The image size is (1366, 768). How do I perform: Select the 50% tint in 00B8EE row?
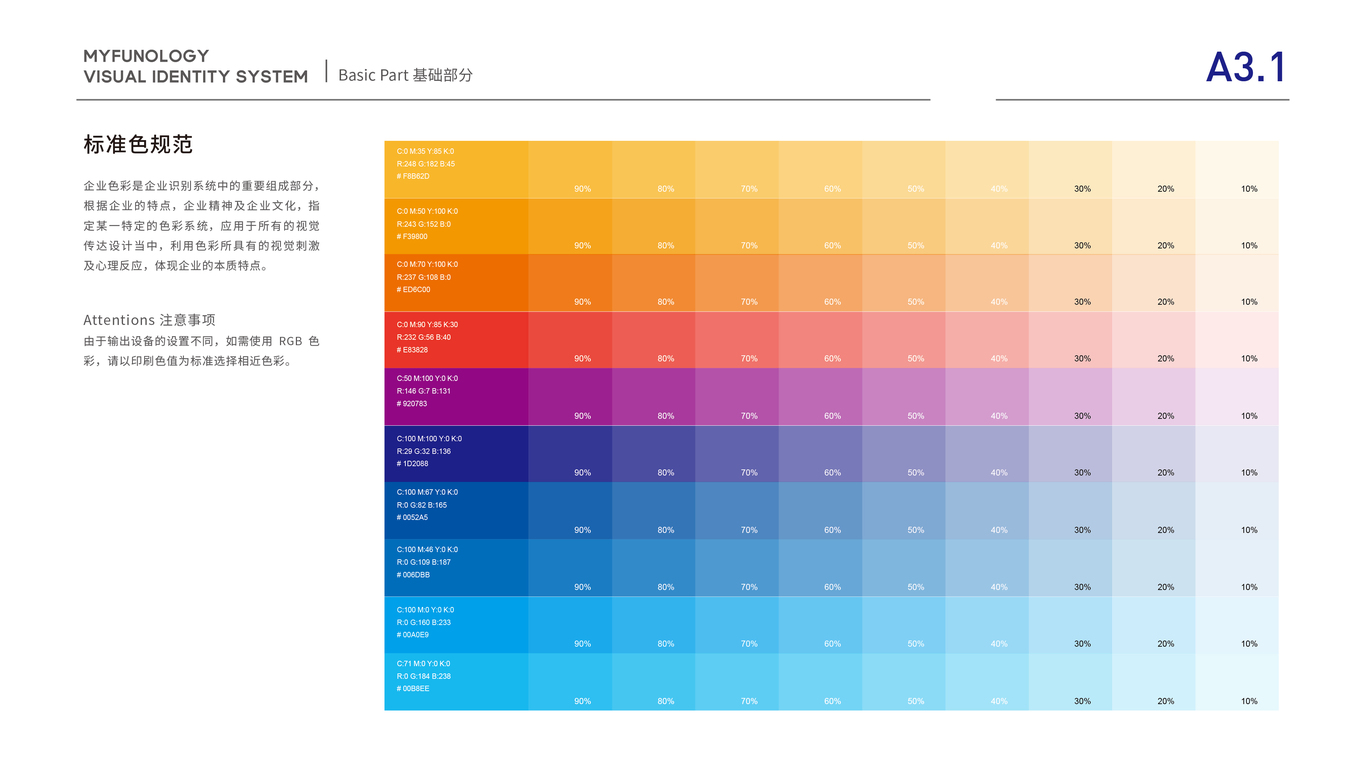coord(904,682)
